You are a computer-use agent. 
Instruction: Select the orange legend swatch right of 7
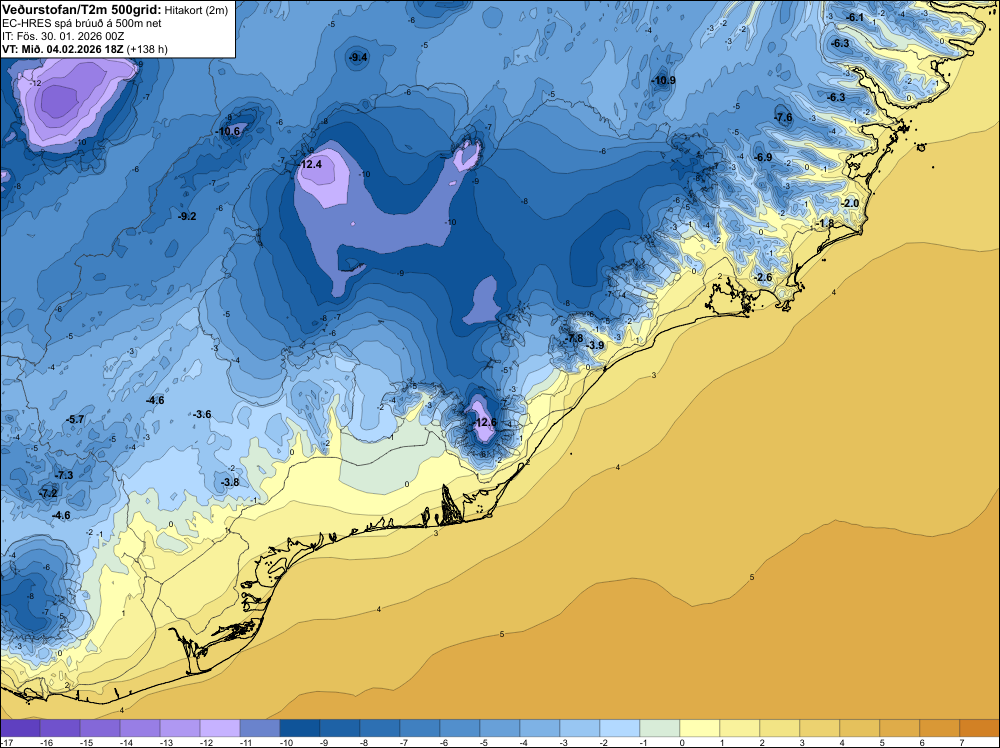pyautogui.click(x=980, y=728)
